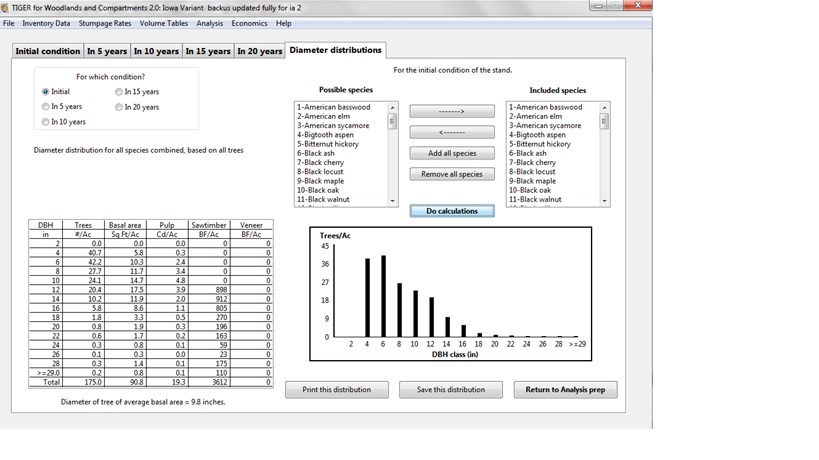This screenshot has width=819, height=460.
Task: Click Return to Analysis prep button
Action: pos(565,389)
